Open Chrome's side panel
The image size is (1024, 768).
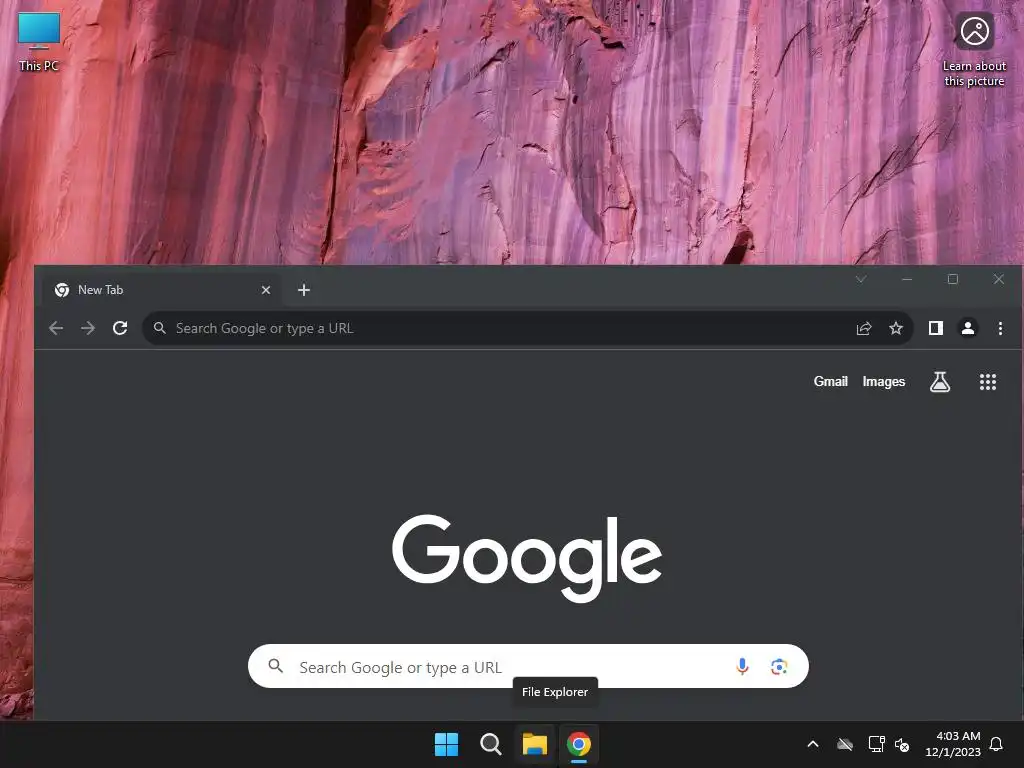tap(936, 328)
